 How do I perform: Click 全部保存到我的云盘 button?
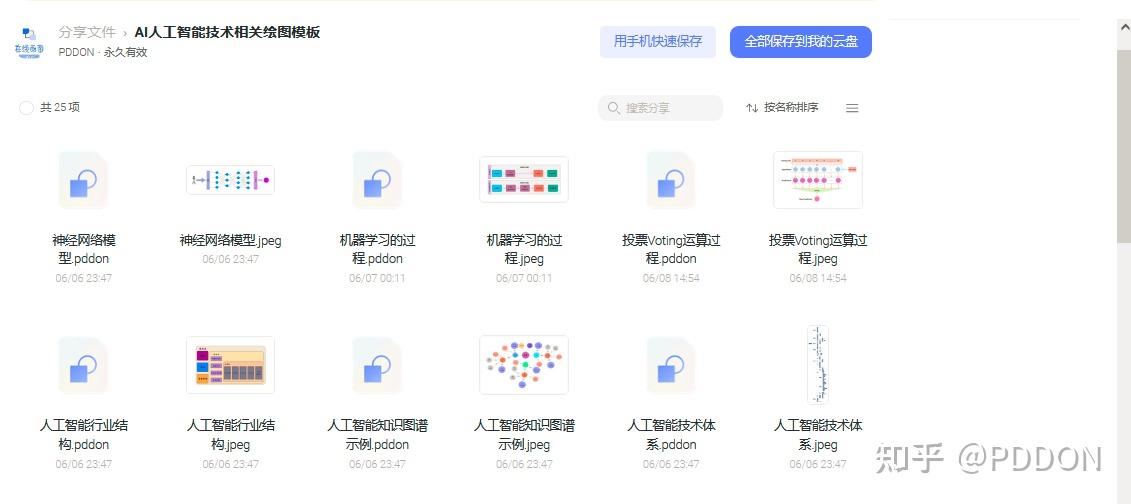pos(800,42)
